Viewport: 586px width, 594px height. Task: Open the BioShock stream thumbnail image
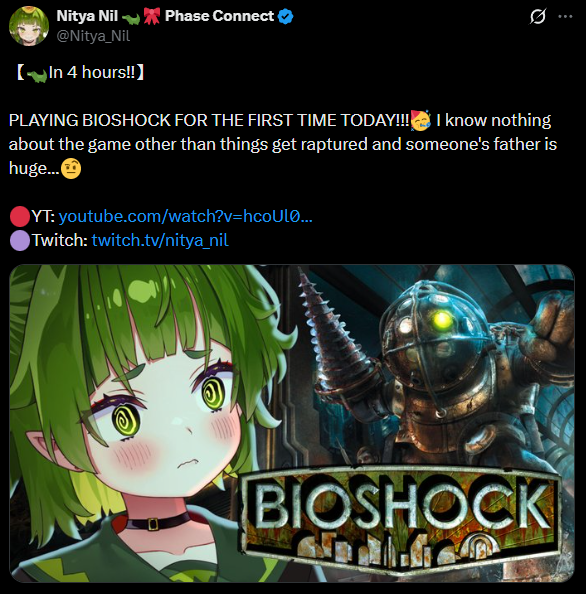pos(292,424)
